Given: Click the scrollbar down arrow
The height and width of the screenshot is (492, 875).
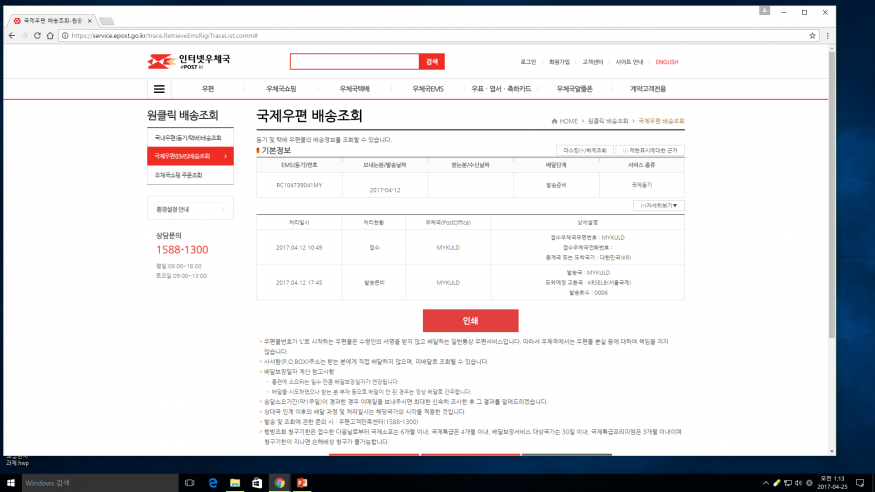Looking at the screenshot, I should [831, 451].
